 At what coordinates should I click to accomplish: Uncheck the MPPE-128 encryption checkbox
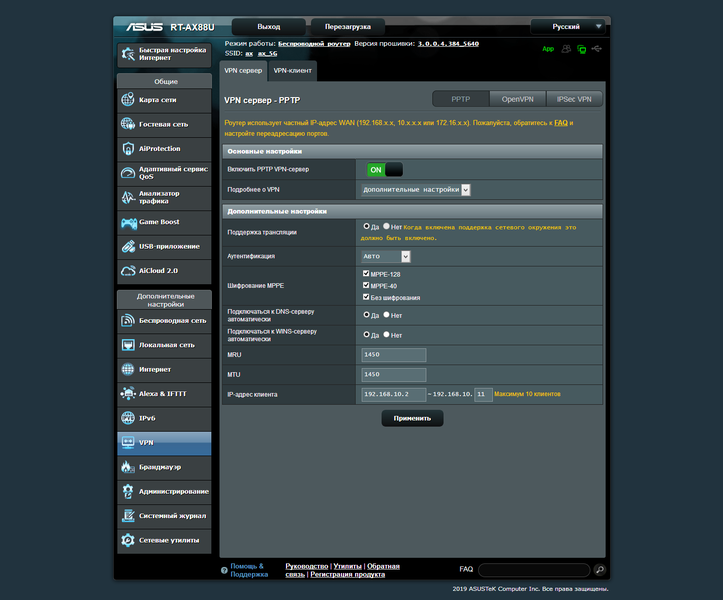[x=366, y=273]
